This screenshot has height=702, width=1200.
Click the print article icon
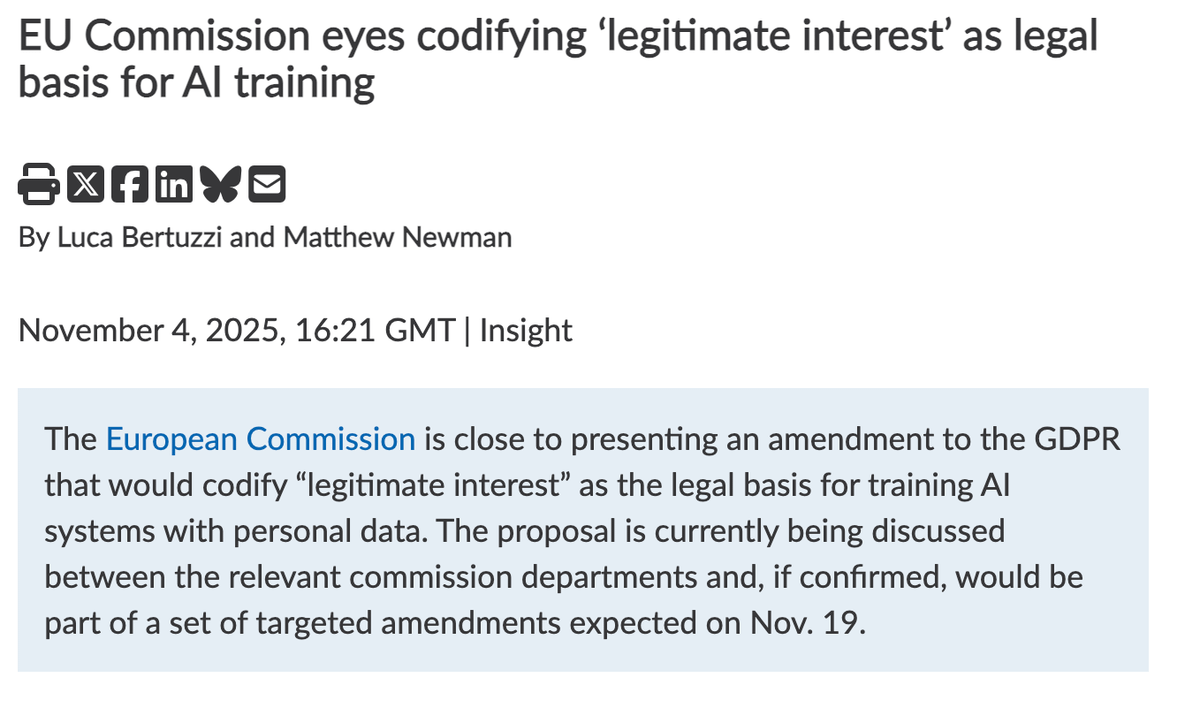click(39, 184)
